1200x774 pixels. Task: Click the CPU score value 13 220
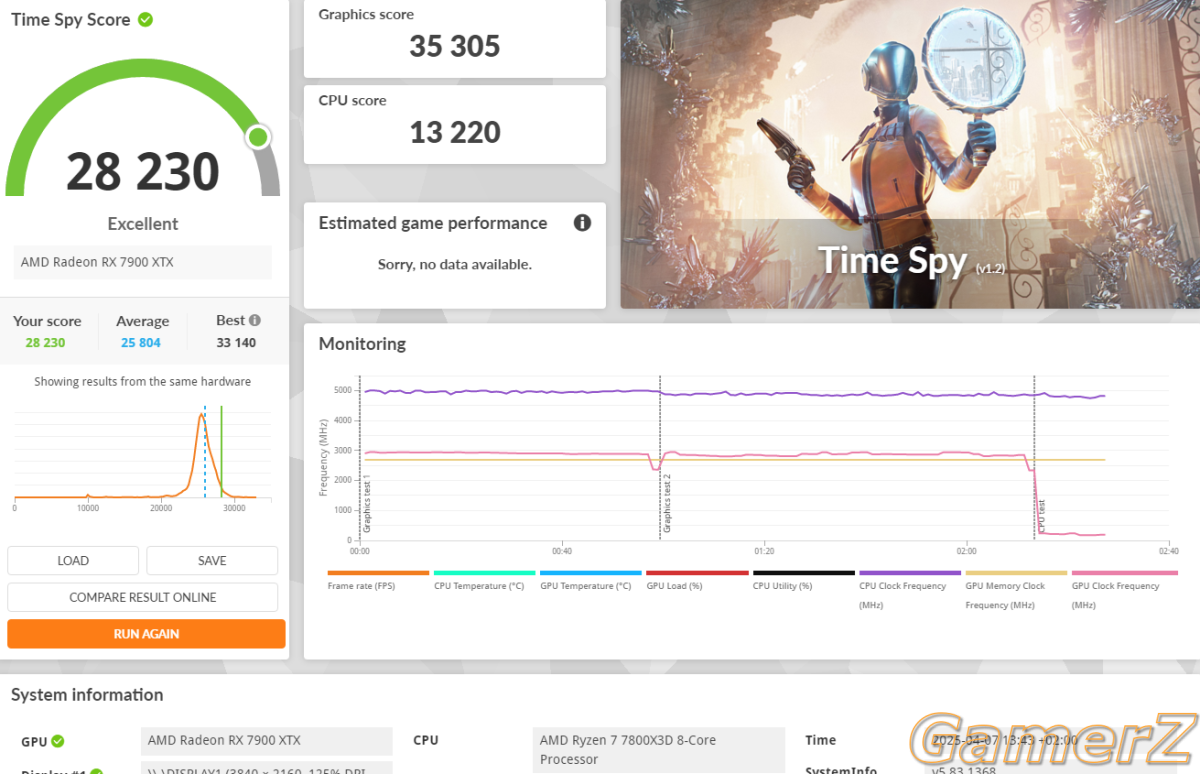(x=455, y=132)
